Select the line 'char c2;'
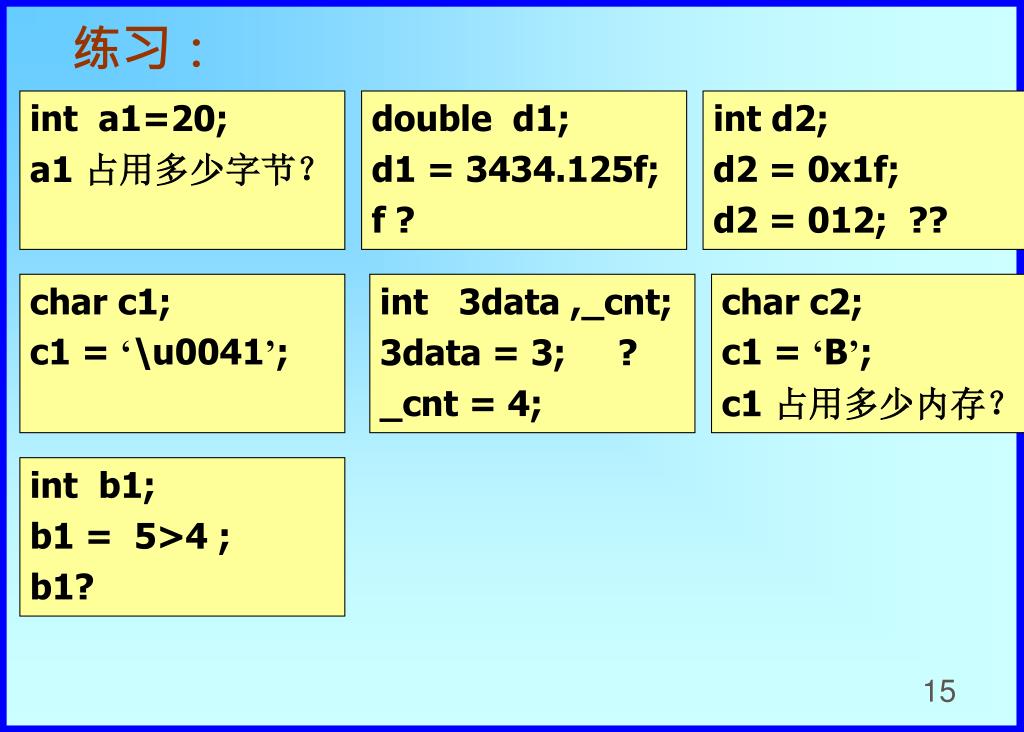The image size is (1024, 732). tap(792, 303)
